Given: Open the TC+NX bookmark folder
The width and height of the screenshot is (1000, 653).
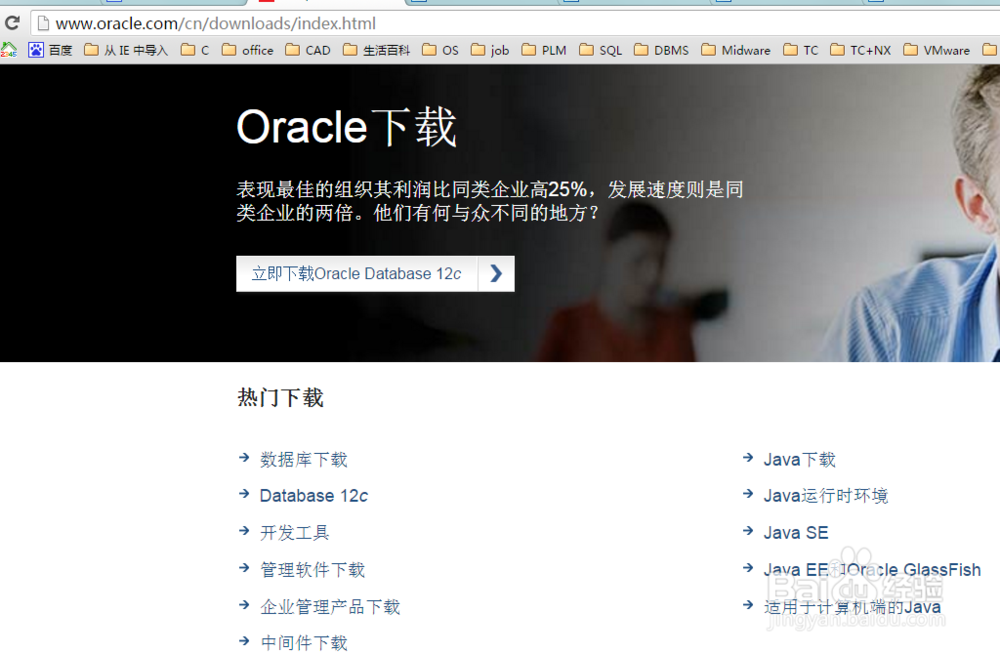Looking at the screenshot, I should [861, 50].
